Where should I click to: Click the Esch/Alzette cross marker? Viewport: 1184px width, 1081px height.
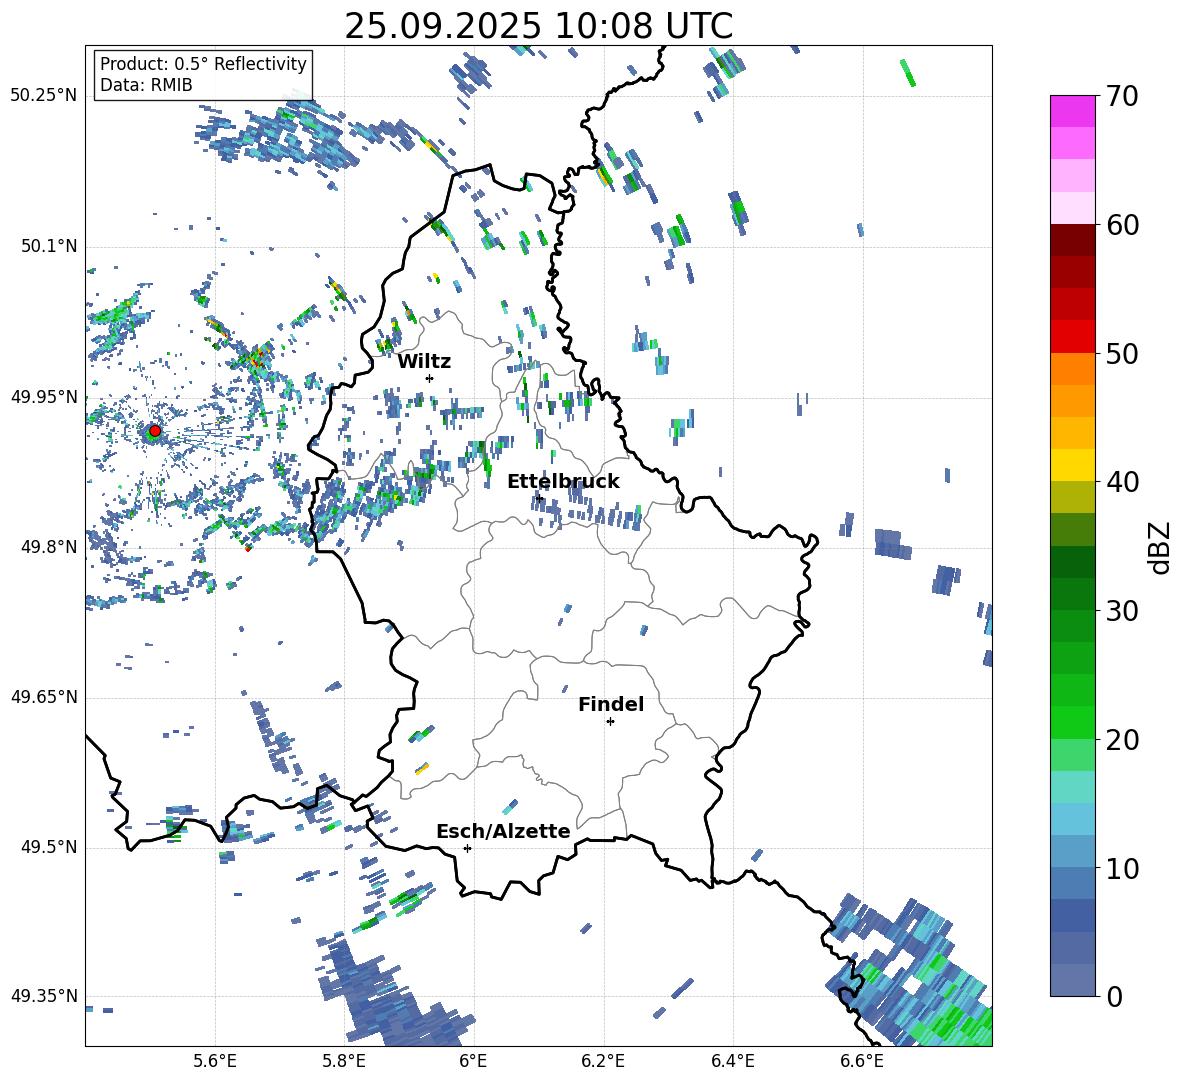pos(467,848)
